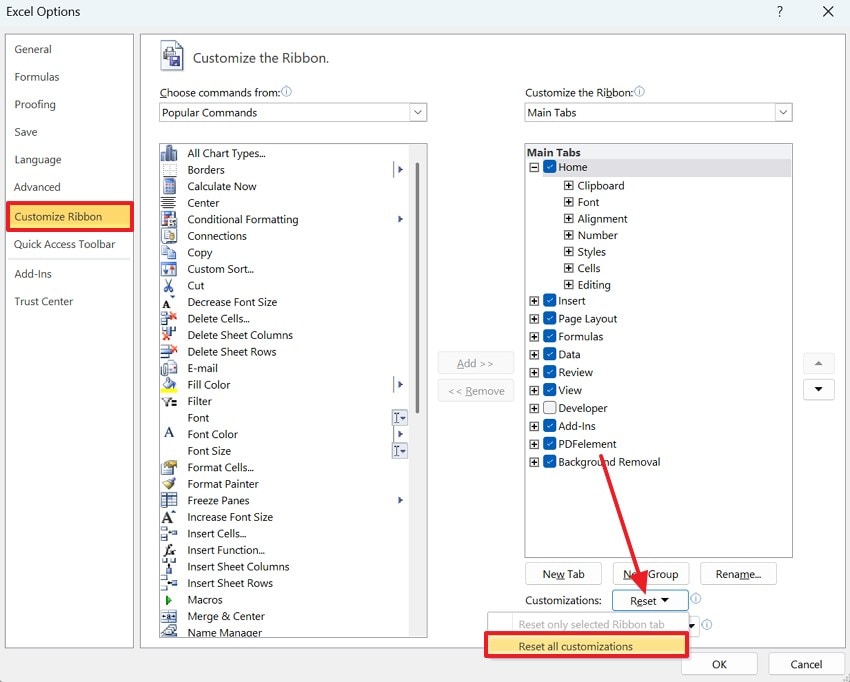Click the Move Up arrow button
Viewport: 850px width, 682px height.
tap(819, 363)
